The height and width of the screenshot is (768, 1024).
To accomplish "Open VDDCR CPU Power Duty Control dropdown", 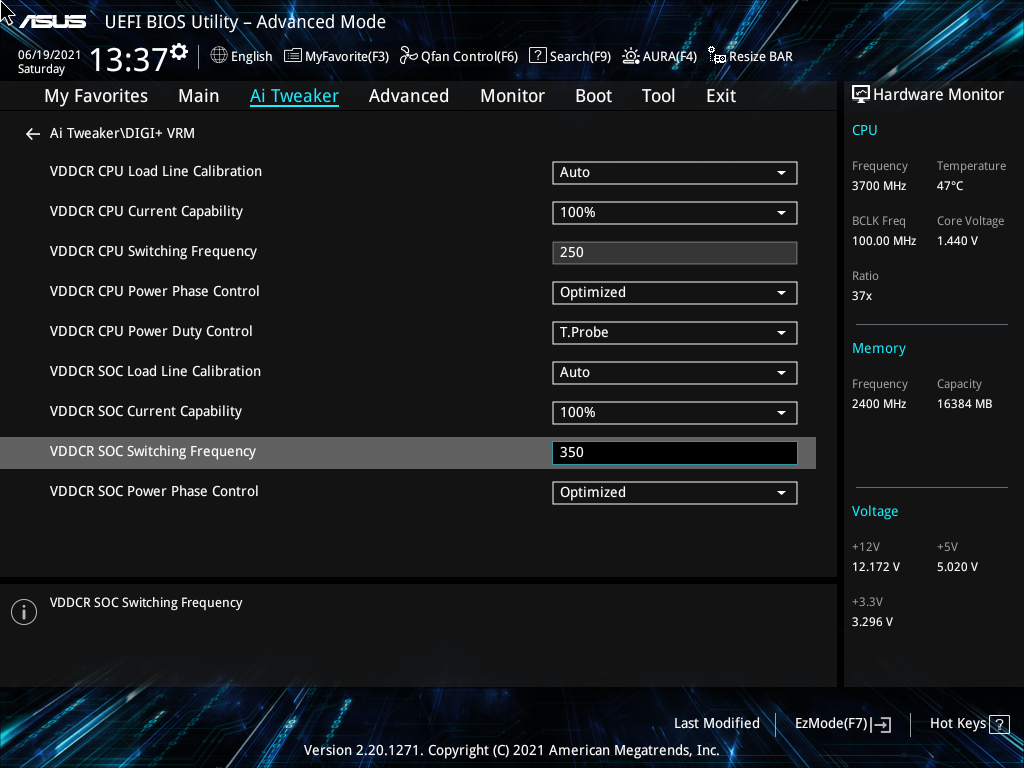I will (x=674, y=332).
